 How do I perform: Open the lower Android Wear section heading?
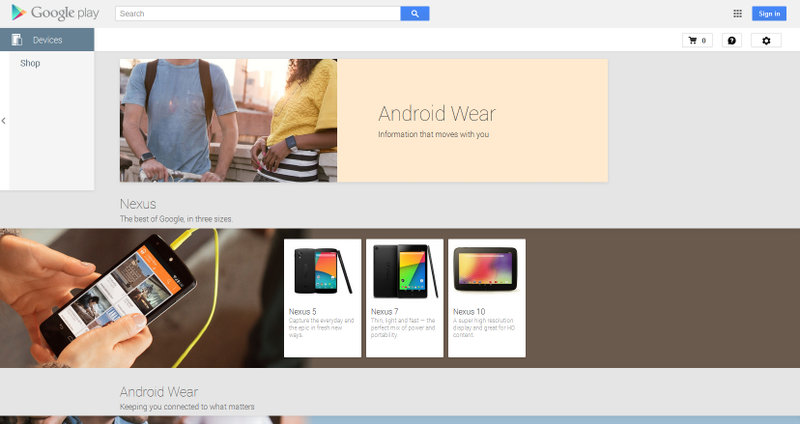[x=159, y=392]
